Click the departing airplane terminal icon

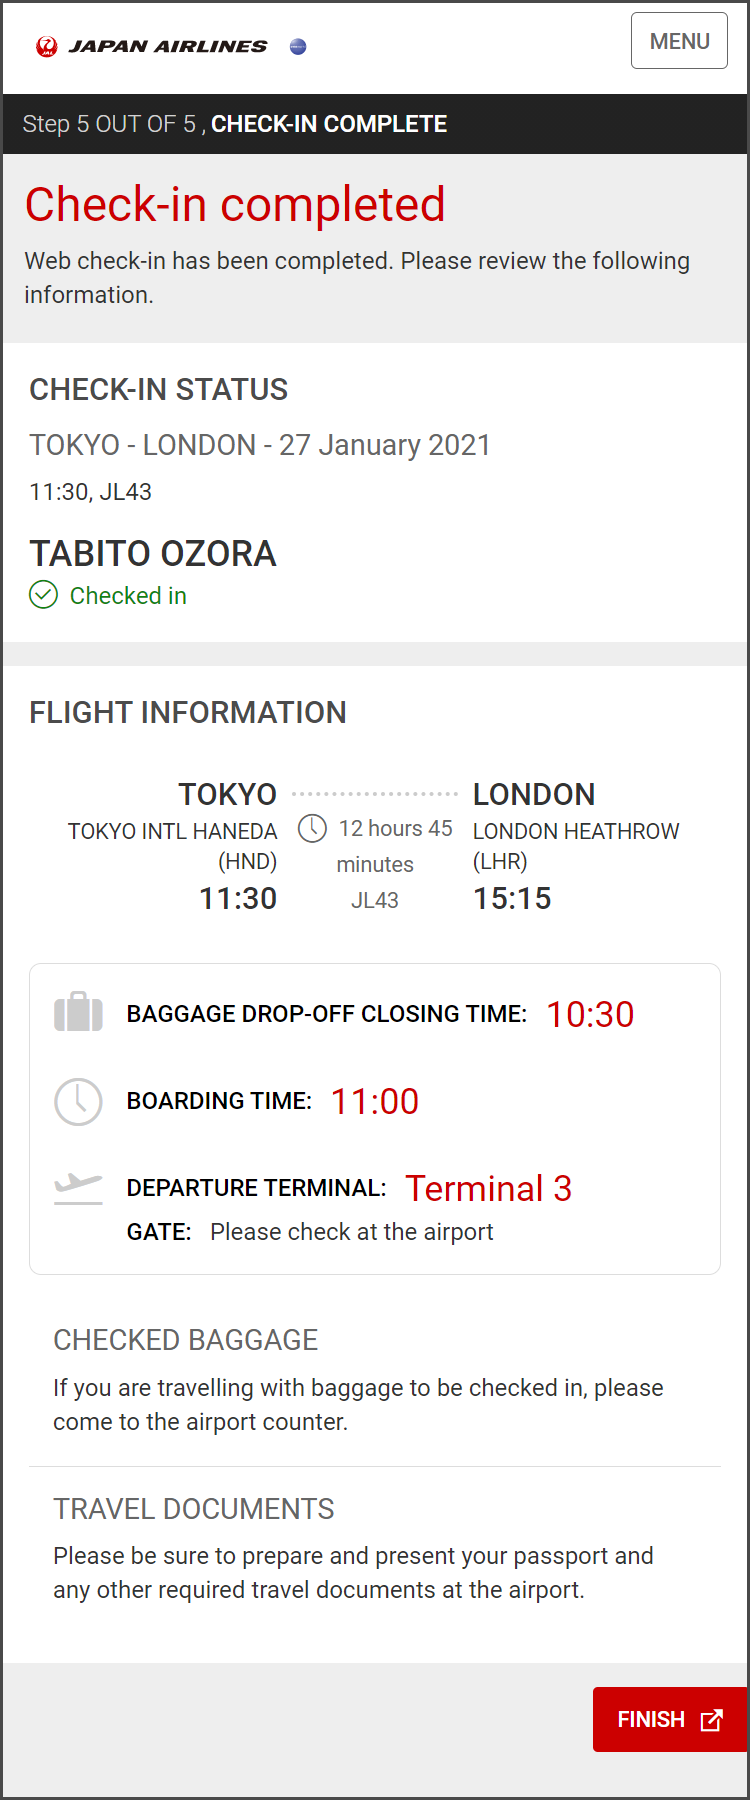click(x=78, y=1188)
